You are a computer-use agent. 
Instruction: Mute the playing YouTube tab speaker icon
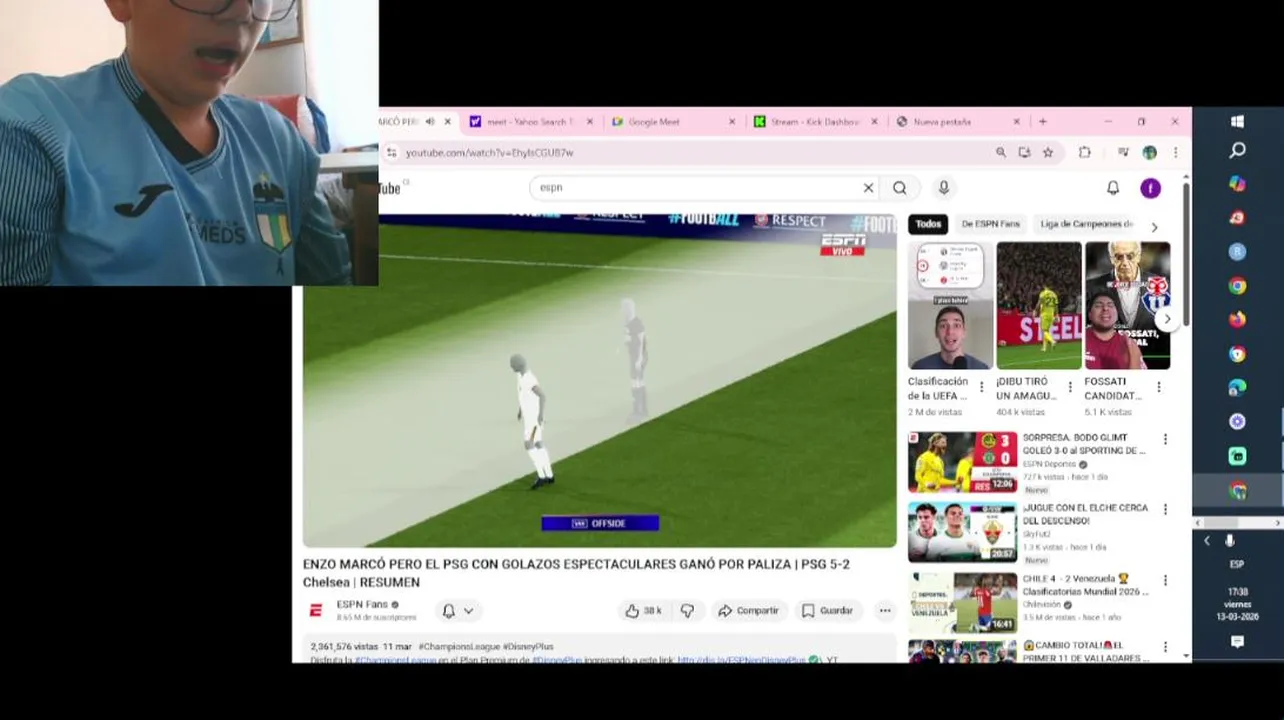(430, 122)
